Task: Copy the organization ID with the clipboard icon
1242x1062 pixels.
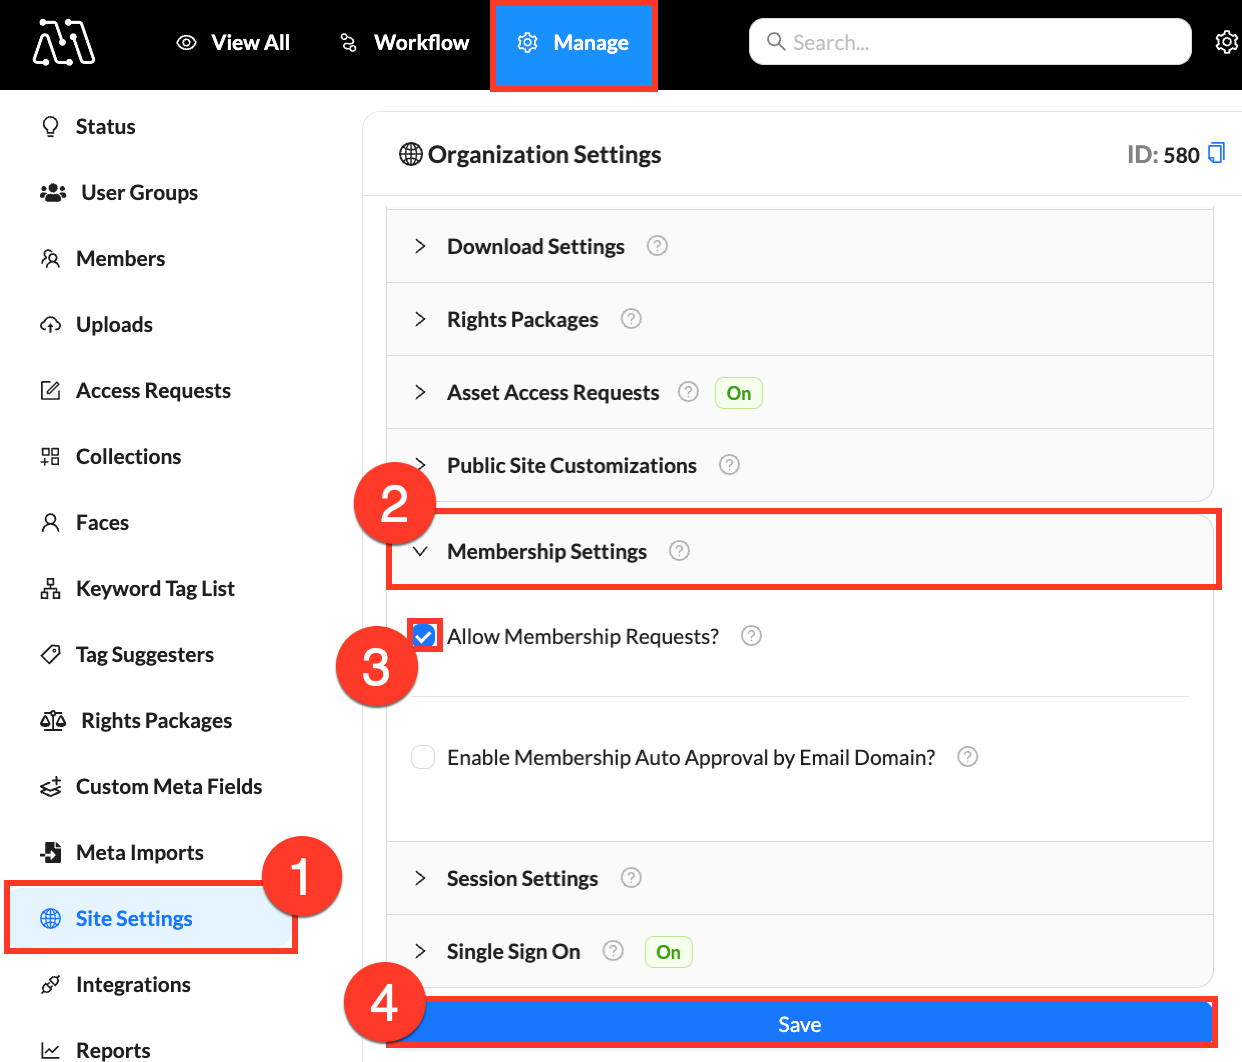Action: 1216,153
